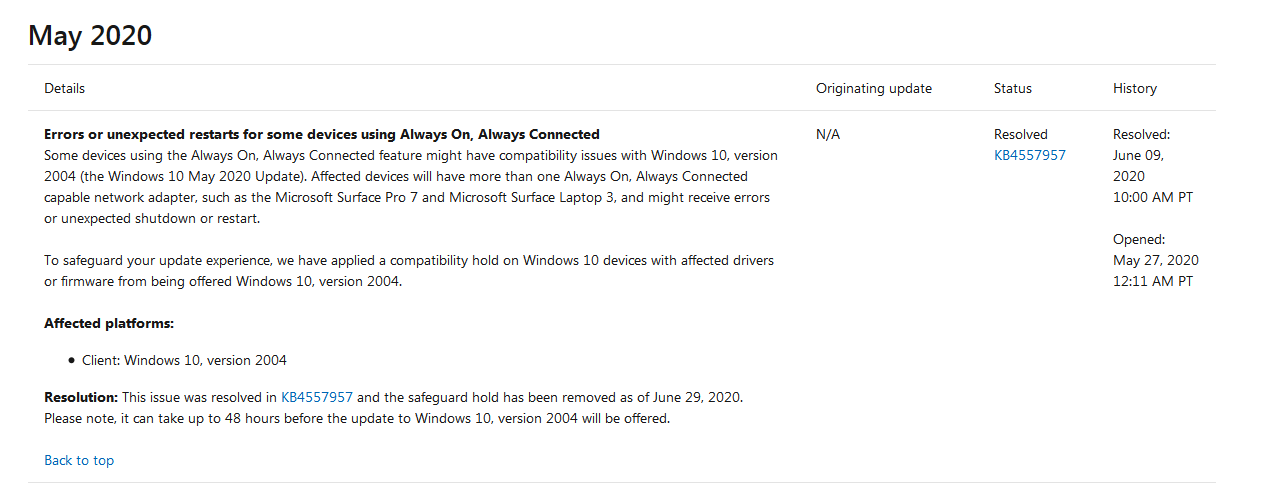The width and height of the screenshot is (1267, 485).
Task: Click the bold Always On, Always Connected issue title
Action: click(x=321, y=134)
